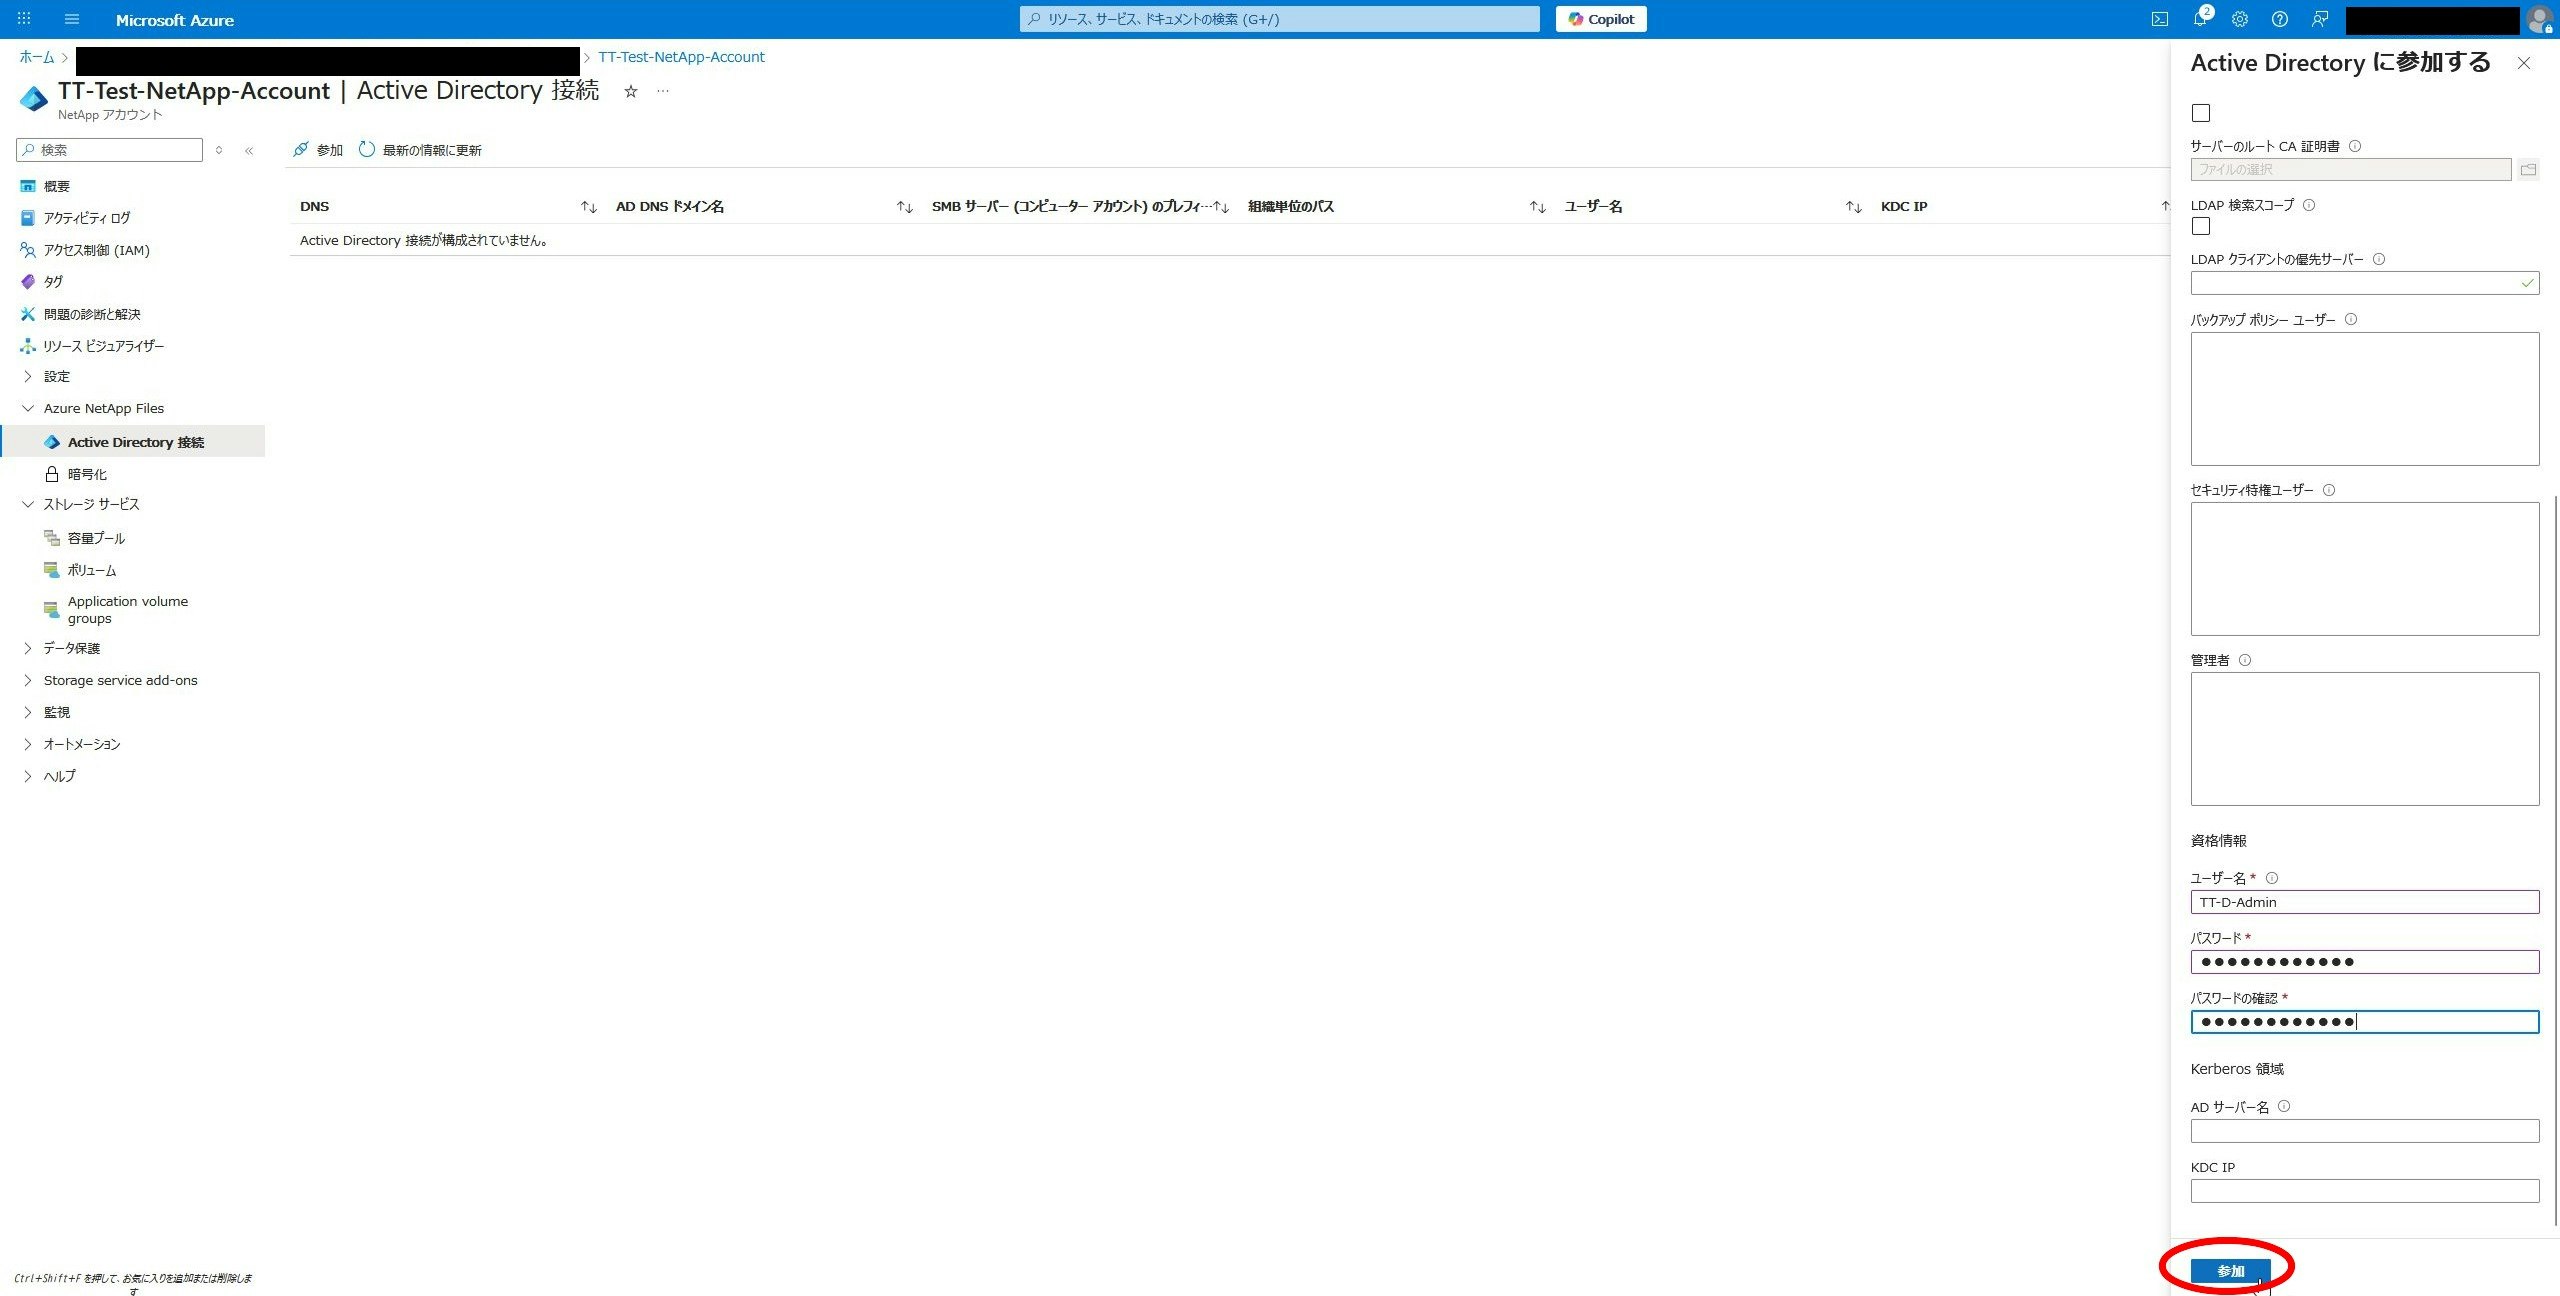Toggle checkbox above サーバーのルート CA 証明書
This screenshot has width=2560, height=1296.
[x=2201, y=113]
